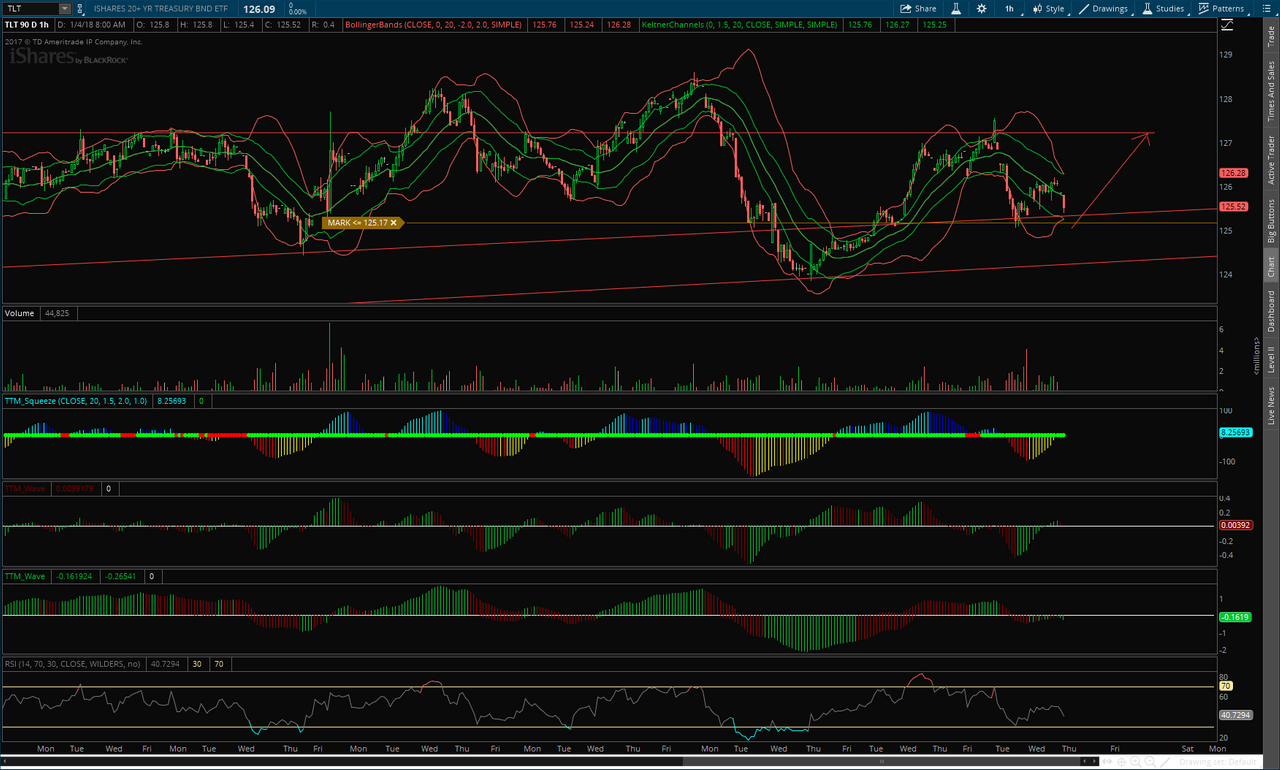Image resolution: width=1280 pixels, height=770 pixels.
Task: Click the crosshair icon at bottom
Action: pyautogui.click(x=1121, y=762)
